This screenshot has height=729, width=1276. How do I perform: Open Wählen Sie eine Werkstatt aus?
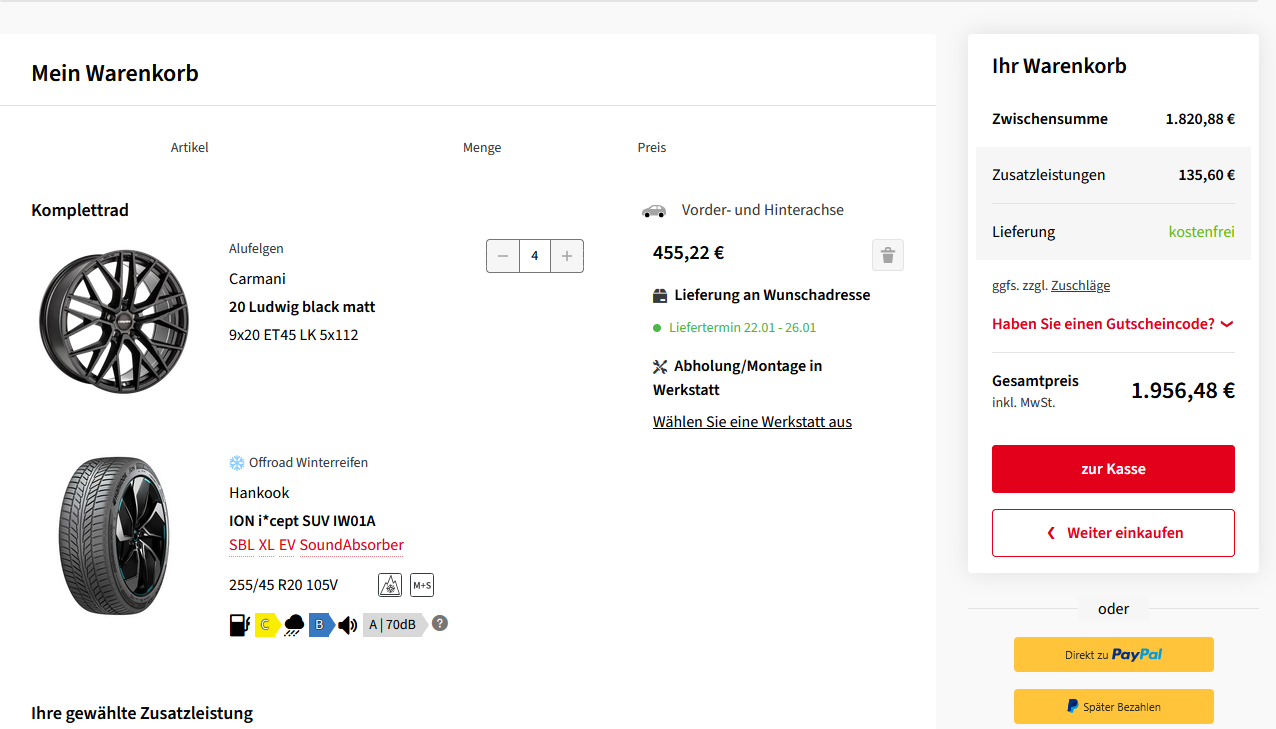(x=752, y=422)
